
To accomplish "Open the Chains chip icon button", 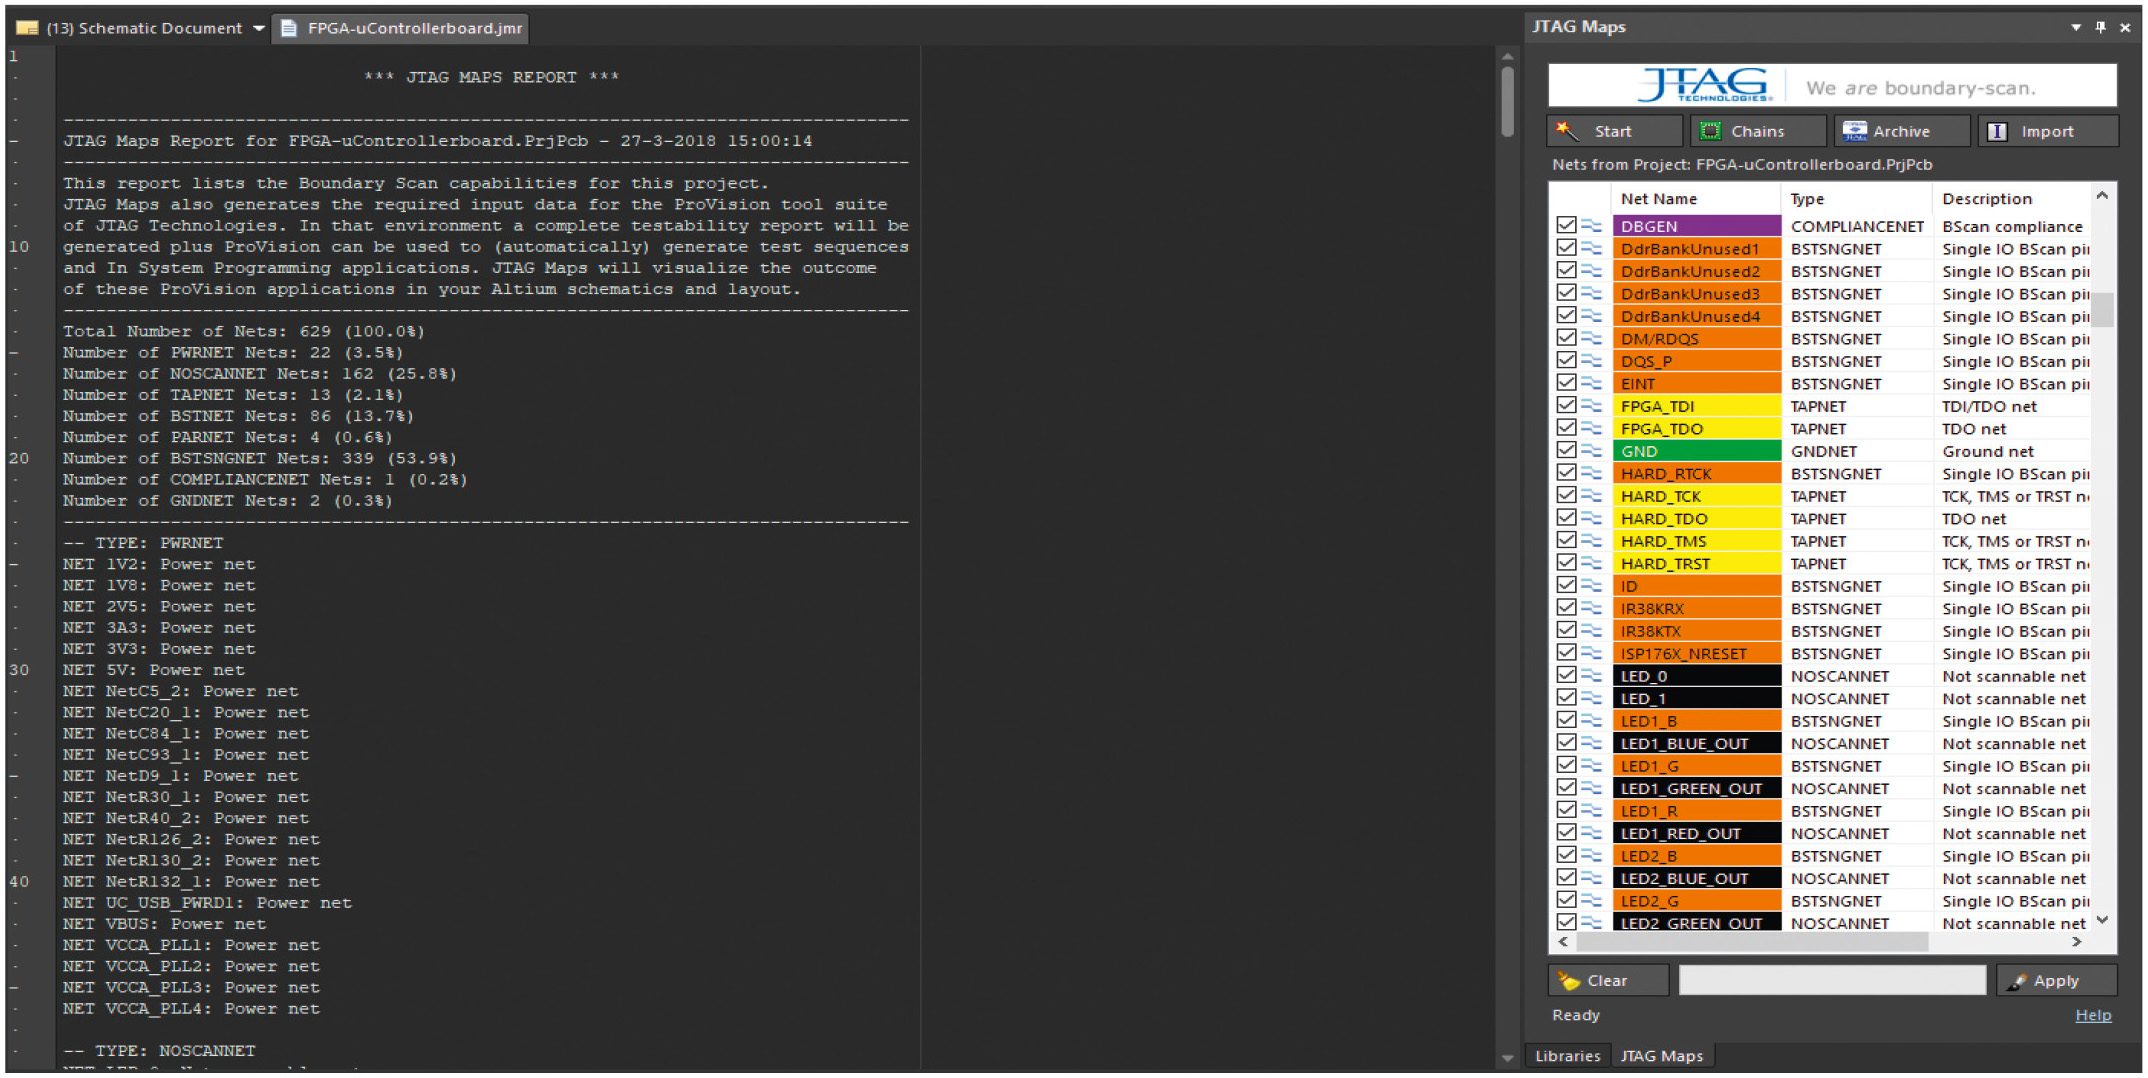I will coord(1711,131).
